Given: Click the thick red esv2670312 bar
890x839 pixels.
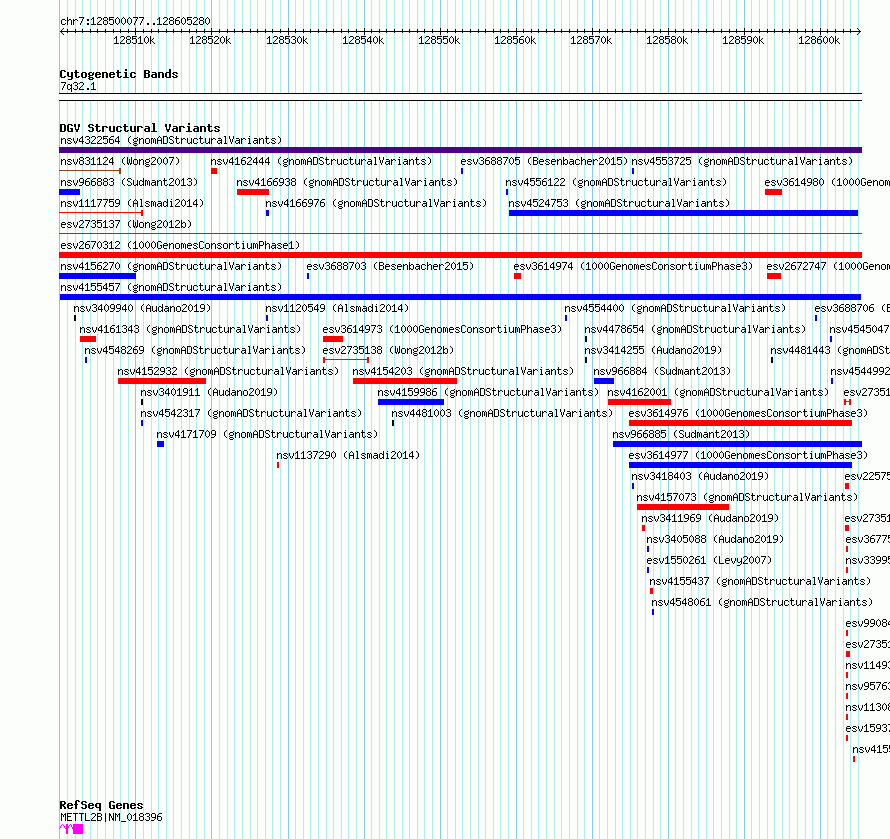Looking at the screenshot, I should (460, 255).
